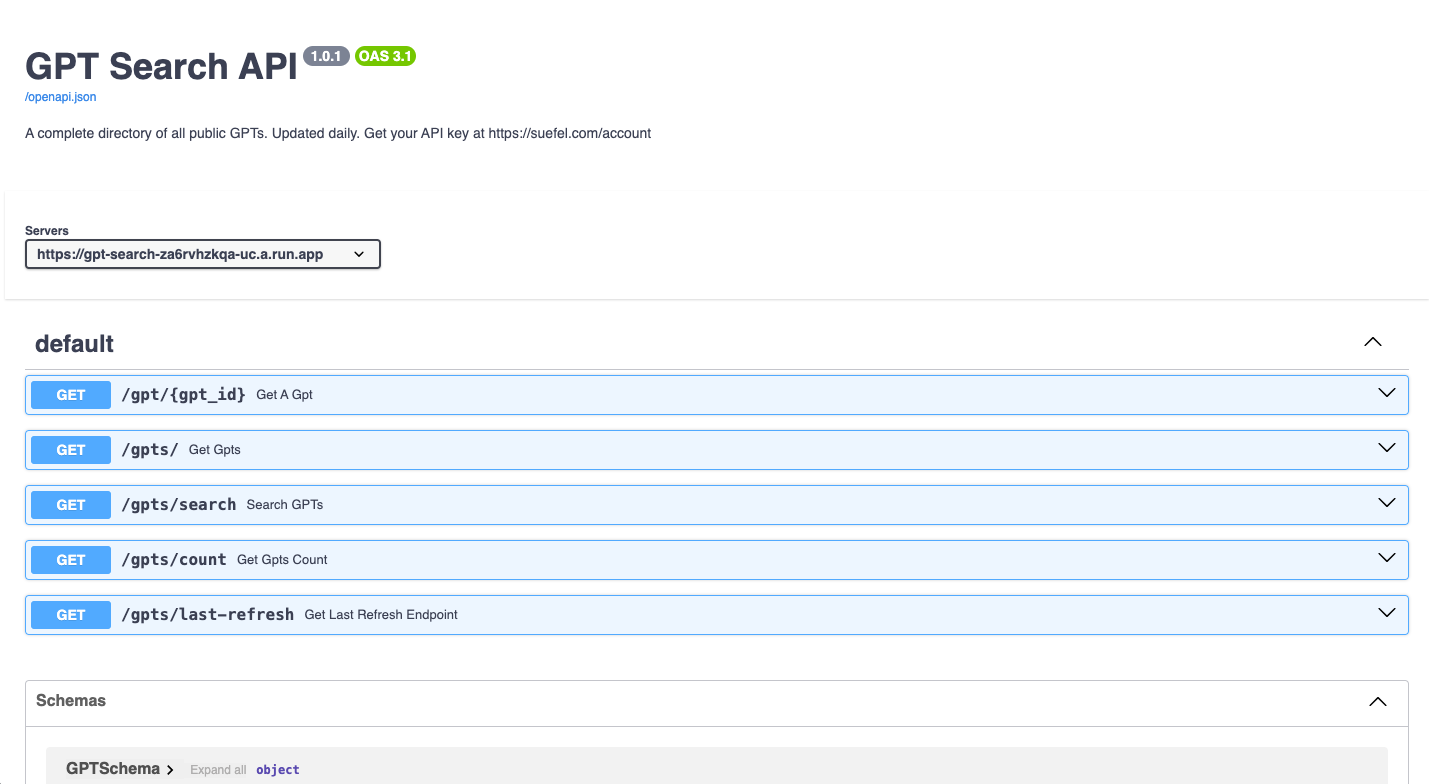The height and width of the screenshot is (784, 1429).
Task: Expand /gpt/{gpt_id} endpoint arrow
Action: pyautogui.click(x=1386, y=393)
